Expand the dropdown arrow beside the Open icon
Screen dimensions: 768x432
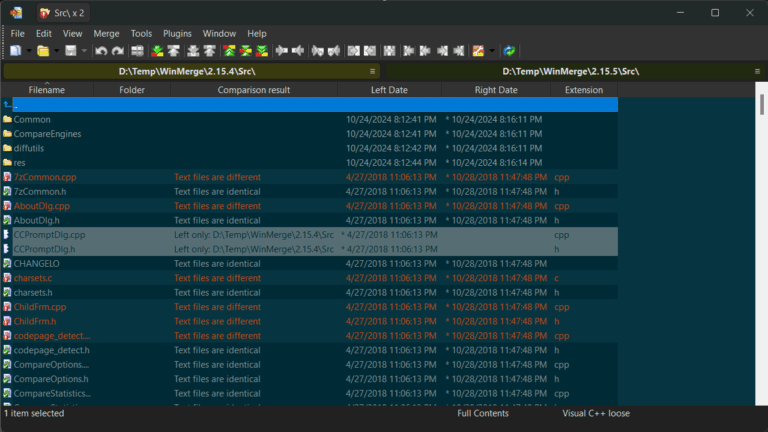(x=56, y=51)
